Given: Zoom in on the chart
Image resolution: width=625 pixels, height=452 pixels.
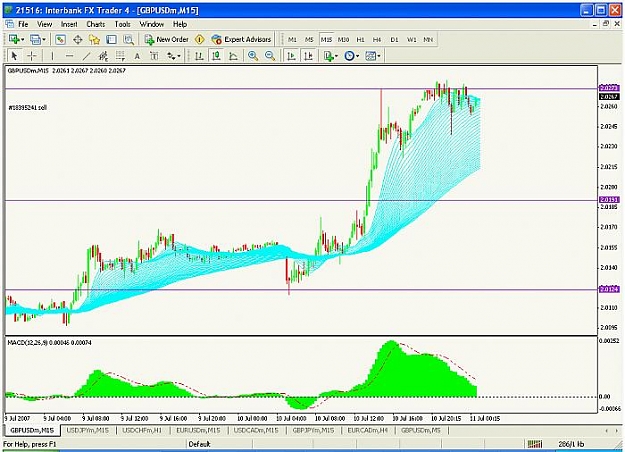Looking at the screenshot, I should point(253,56).
